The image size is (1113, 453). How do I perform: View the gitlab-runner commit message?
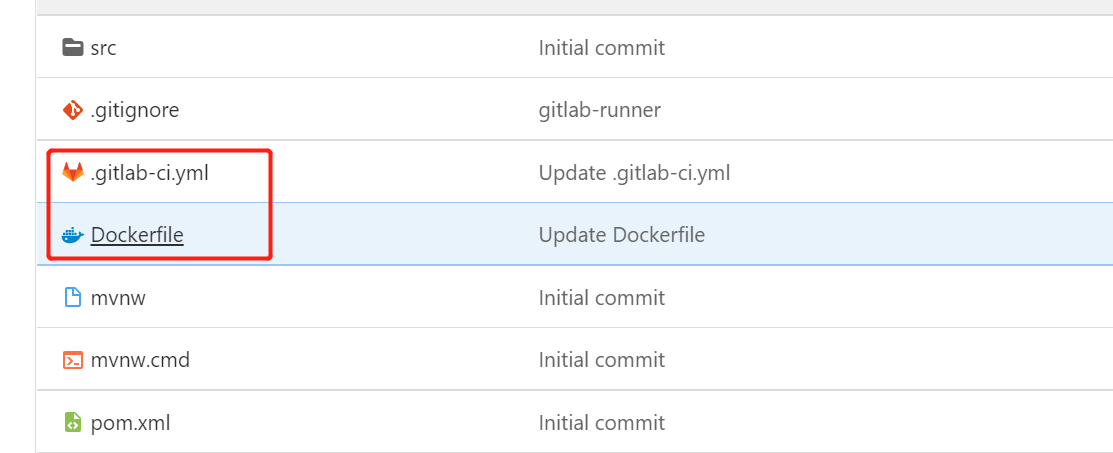[x=600, y=110]
